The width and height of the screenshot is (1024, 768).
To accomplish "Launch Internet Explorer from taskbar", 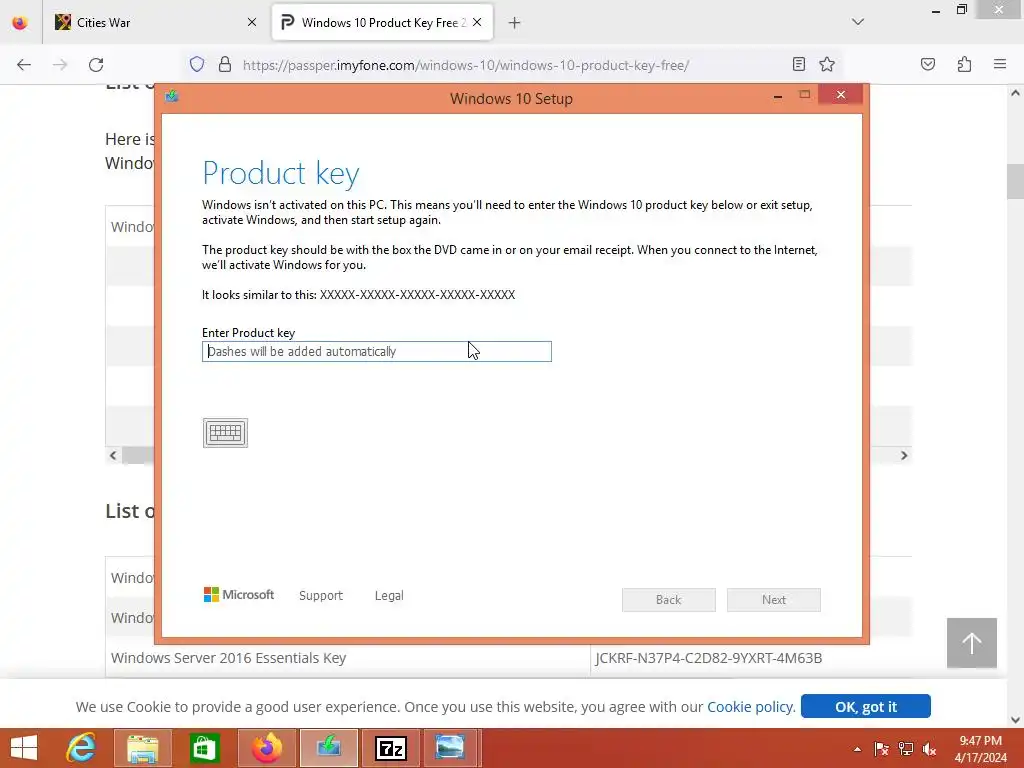I will tap(82, 748).
